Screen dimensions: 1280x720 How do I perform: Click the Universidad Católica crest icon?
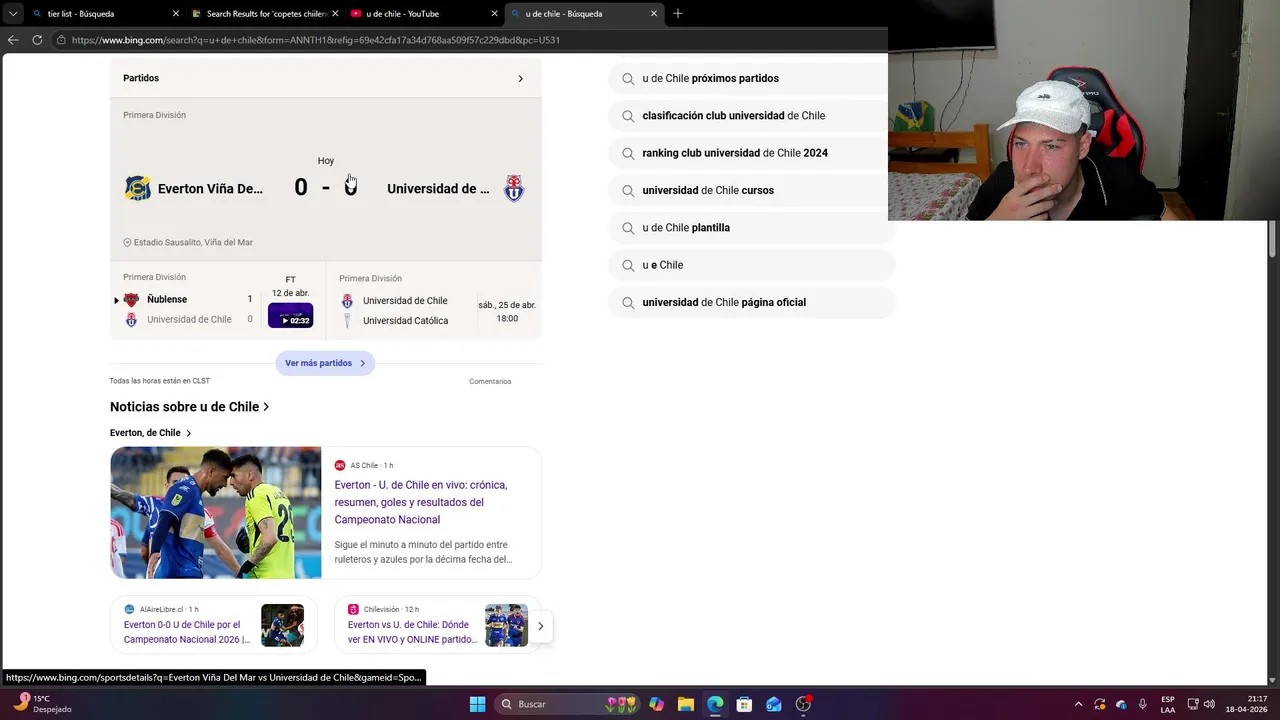point(347,321)
